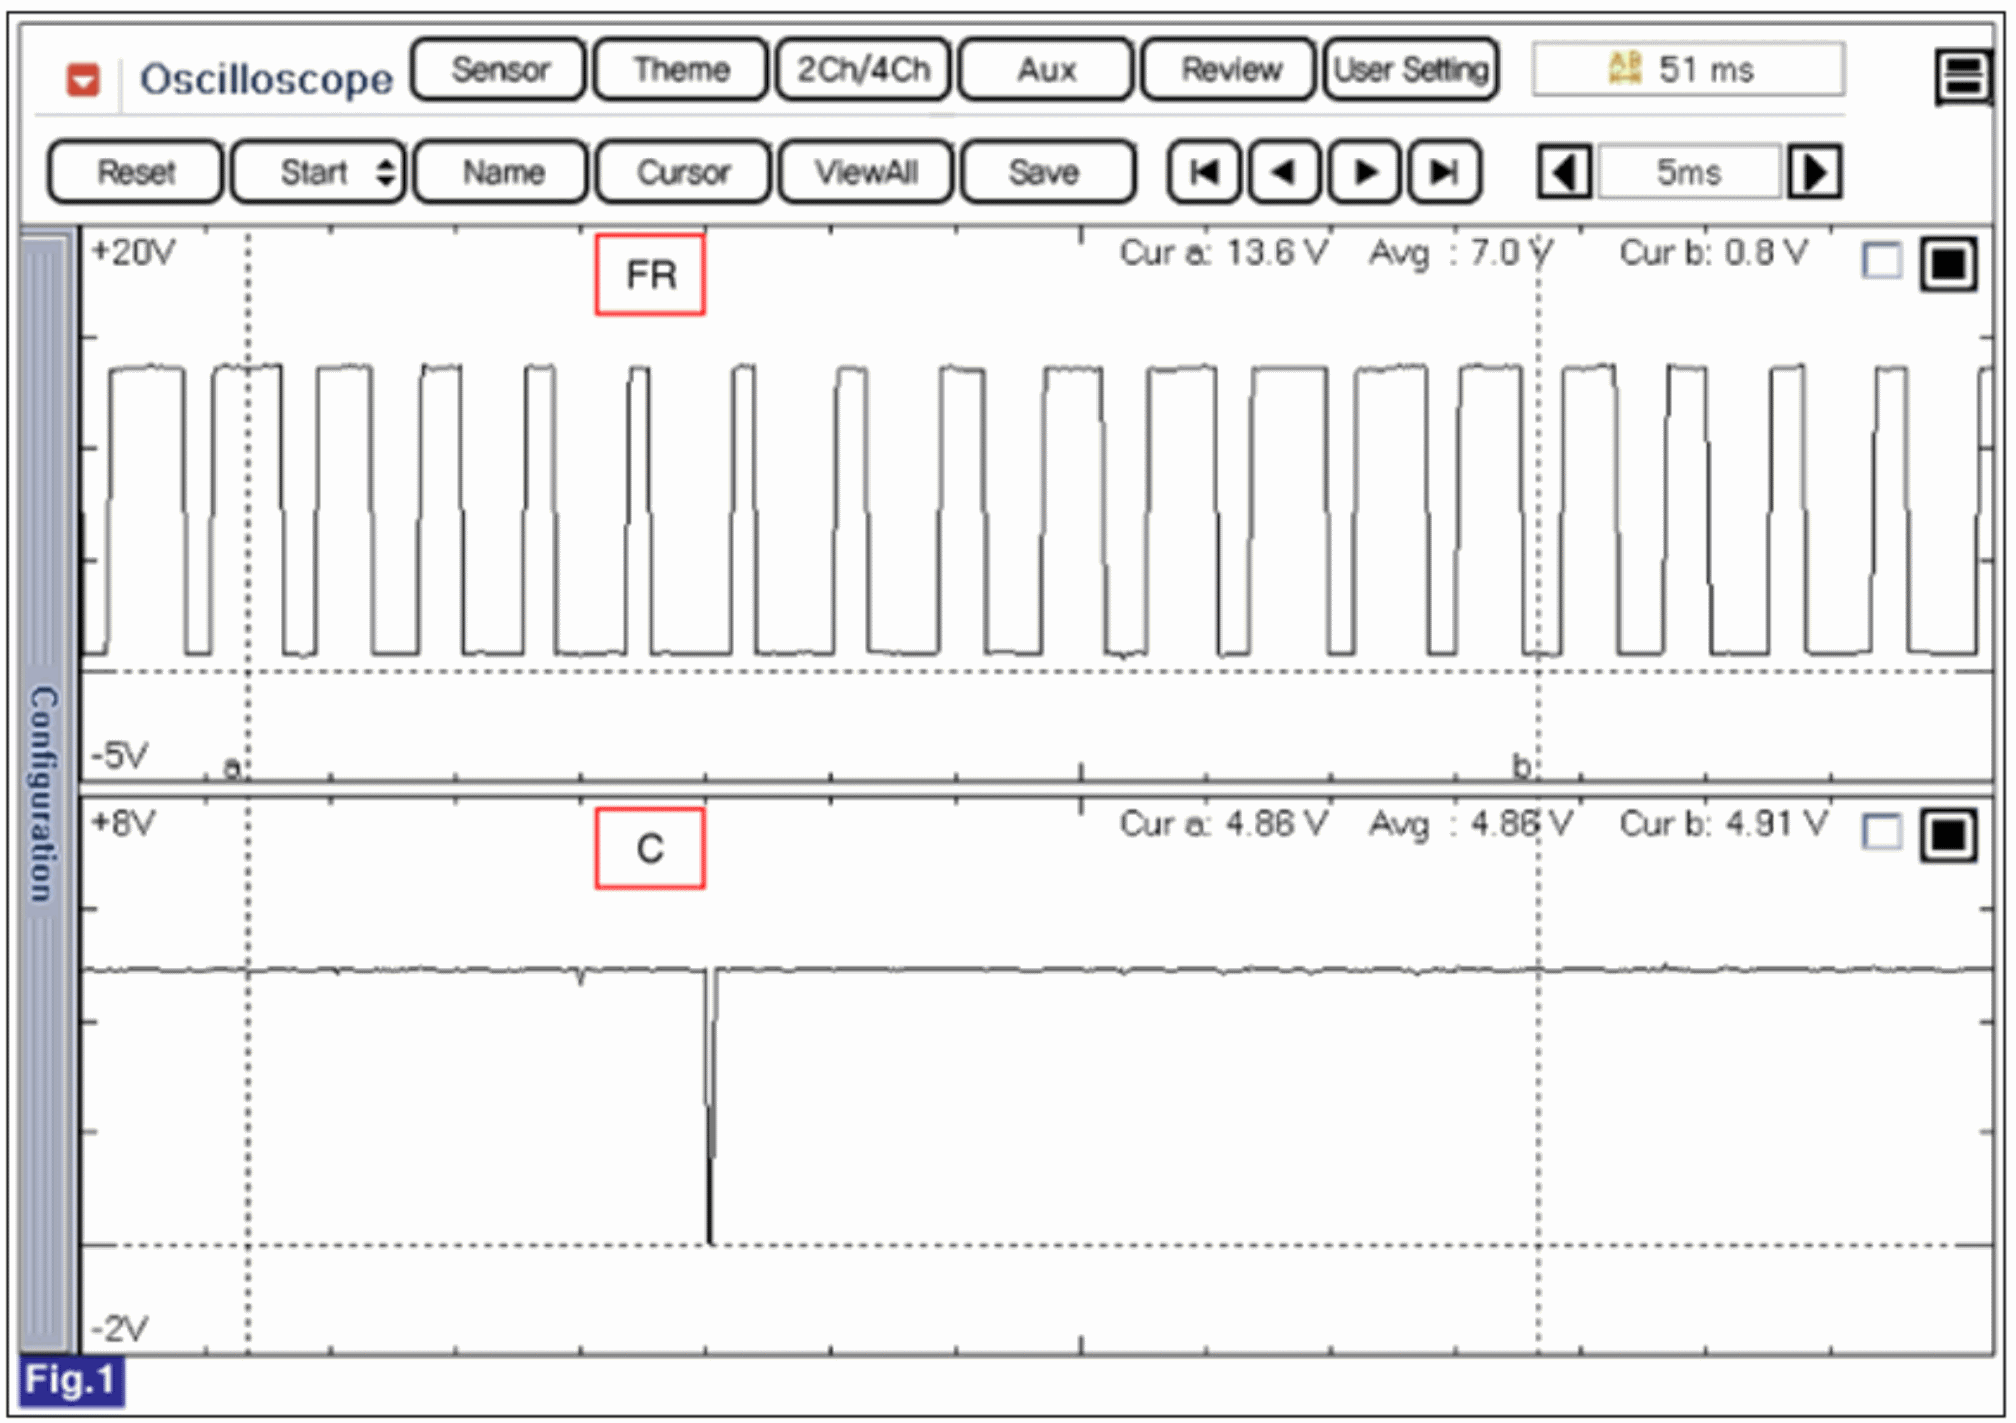
Task: Jump to first waveform frame
Action: (1204, 172)
